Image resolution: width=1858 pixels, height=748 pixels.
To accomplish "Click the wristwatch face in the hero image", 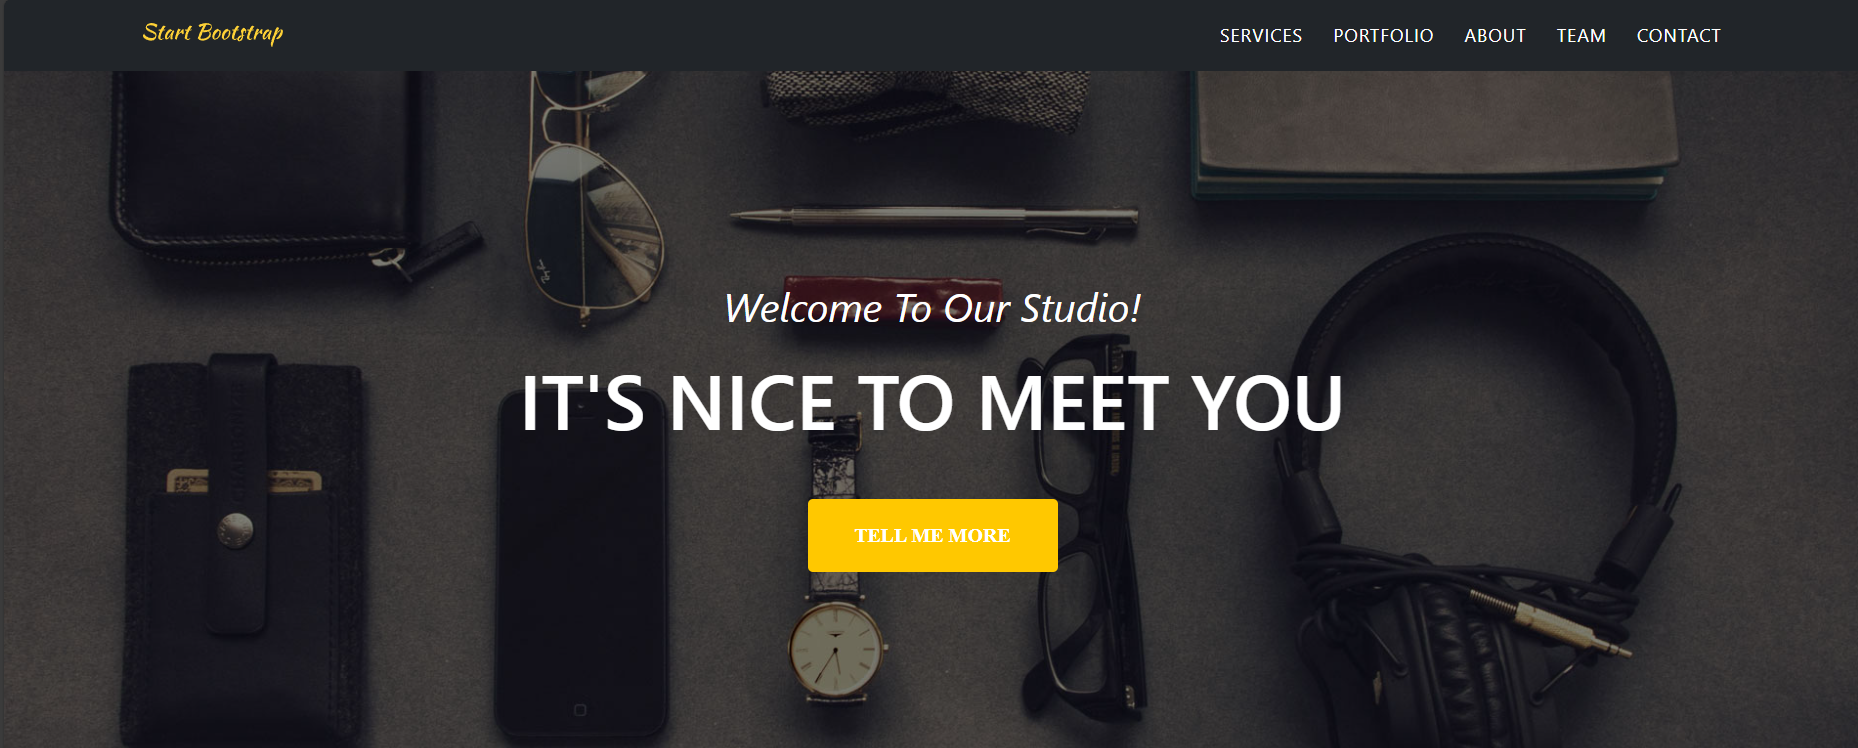I will point(836,648).
